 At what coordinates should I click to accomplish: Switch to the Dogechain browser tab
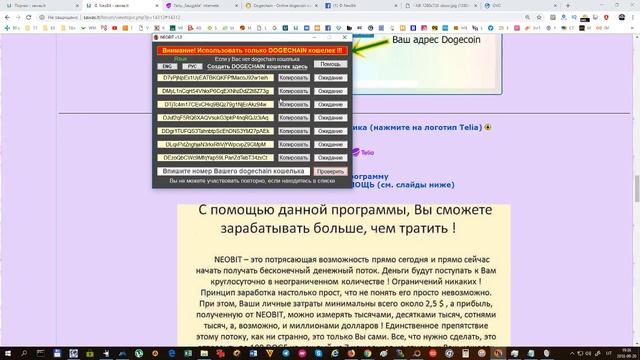tap(281, 6)
